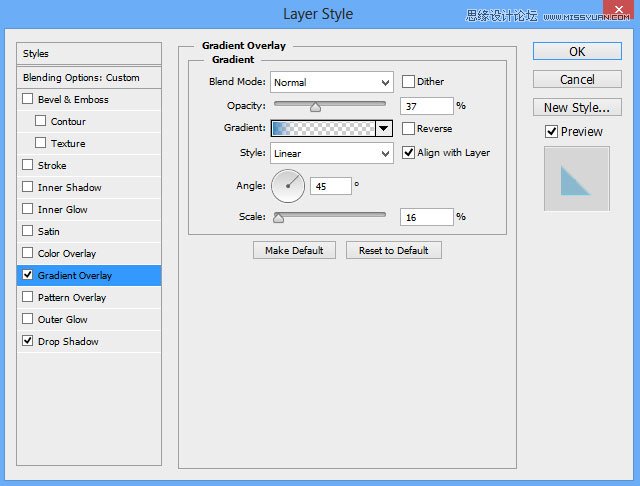
Task: Open the Inner Shadow settings row
Action: pos(89,187)
